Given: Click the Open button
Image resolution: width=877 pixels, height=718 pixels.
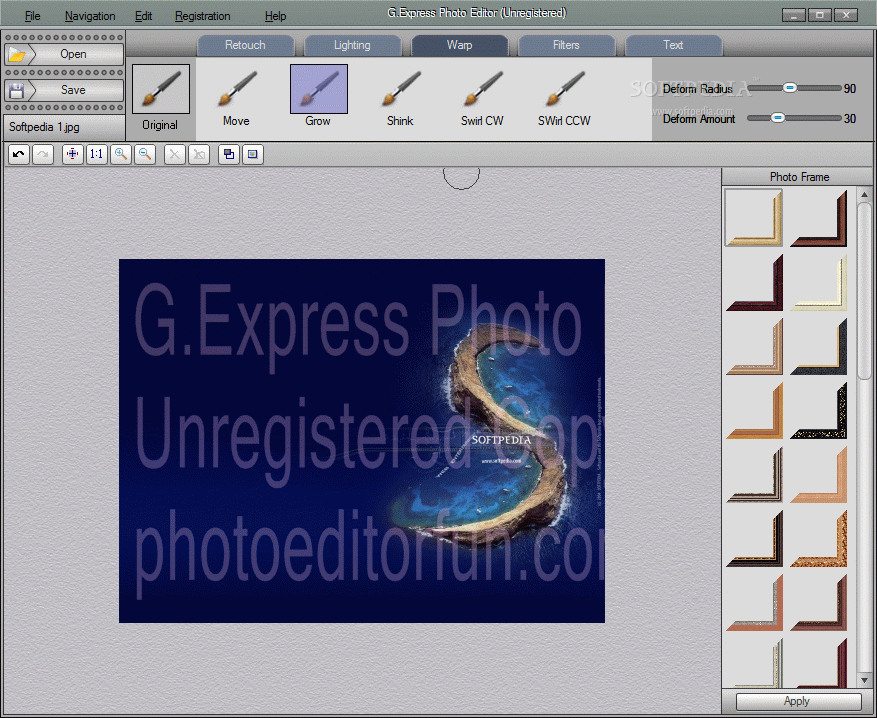Looking at the screenshot, I should [x=64, y=54].
